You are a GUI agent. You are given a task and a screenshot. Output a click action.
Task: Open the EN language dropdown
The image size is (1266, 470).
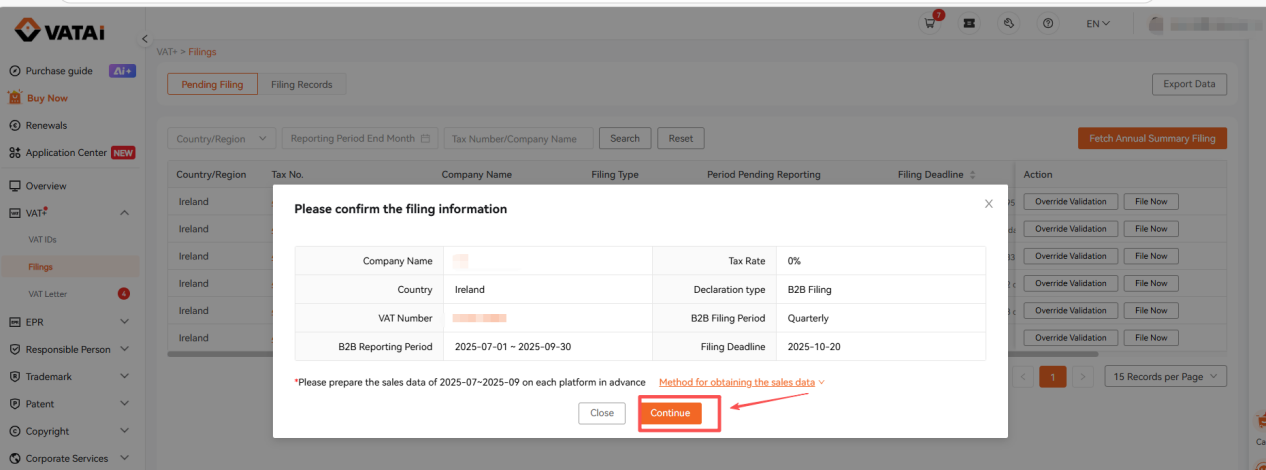pos(1098,24)
